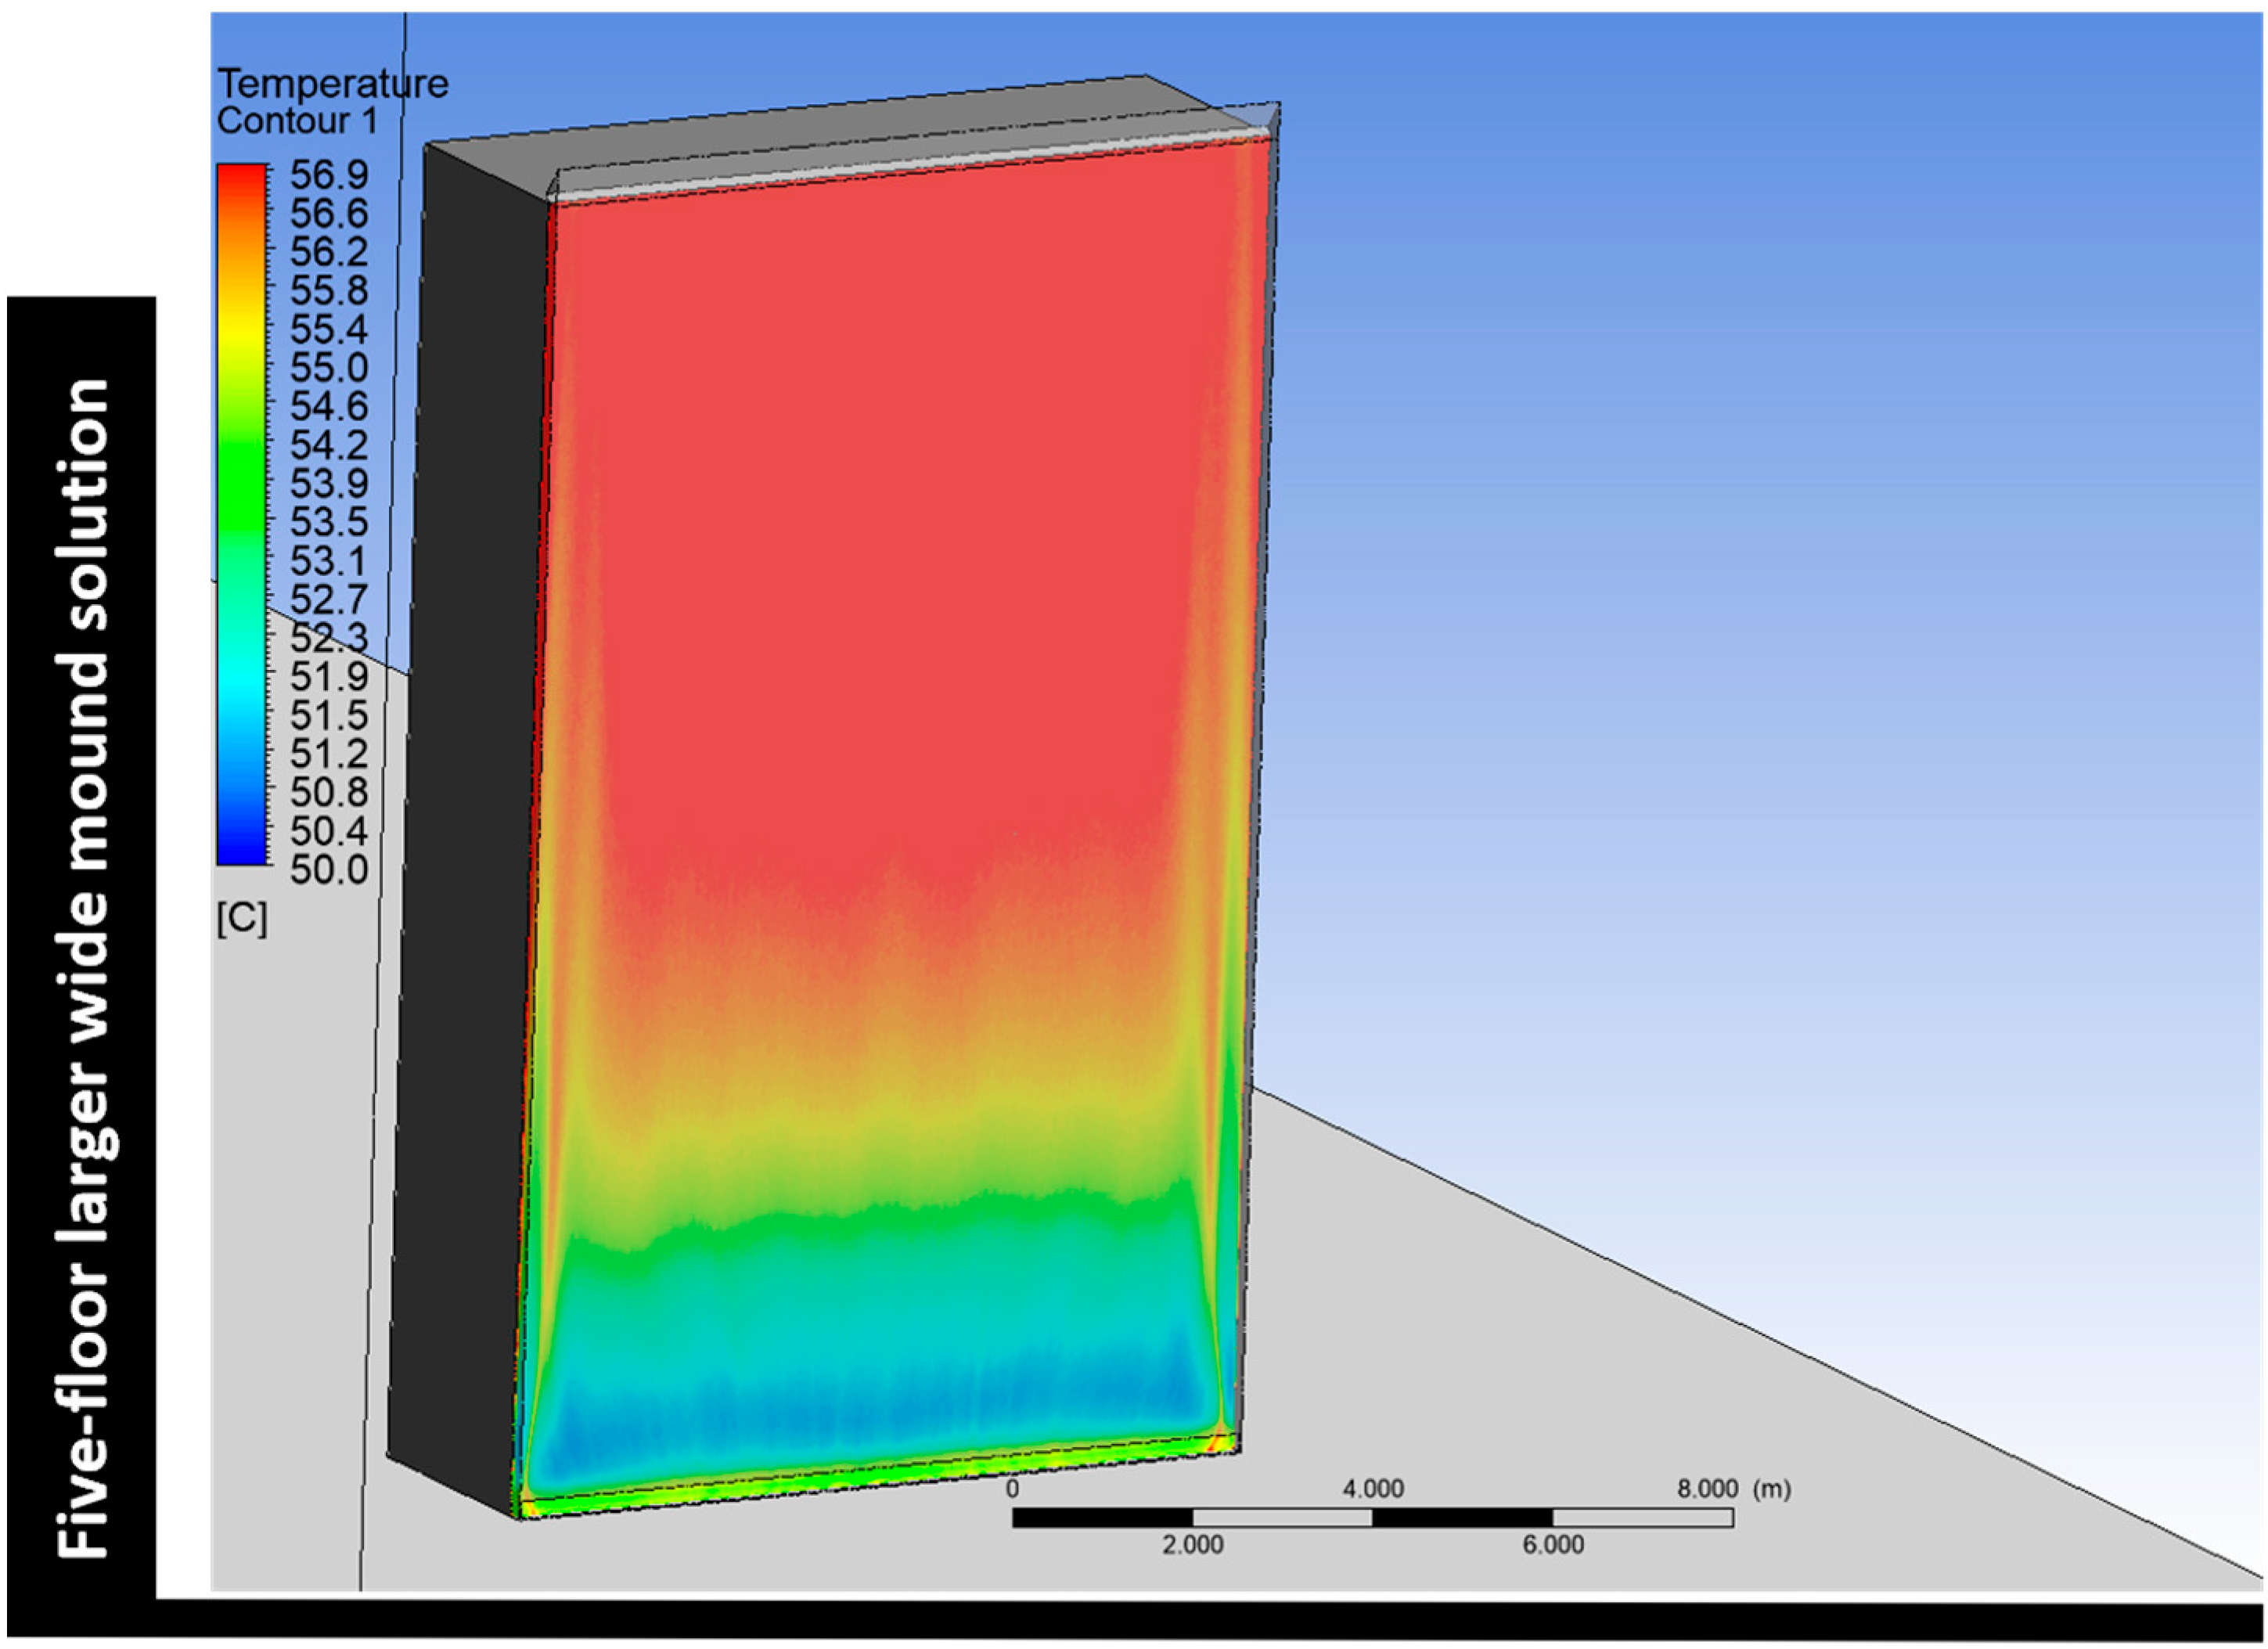2268x1649 pixels.
Task: Click the 6.000 scale bar label
Action: (1553, 1545)
